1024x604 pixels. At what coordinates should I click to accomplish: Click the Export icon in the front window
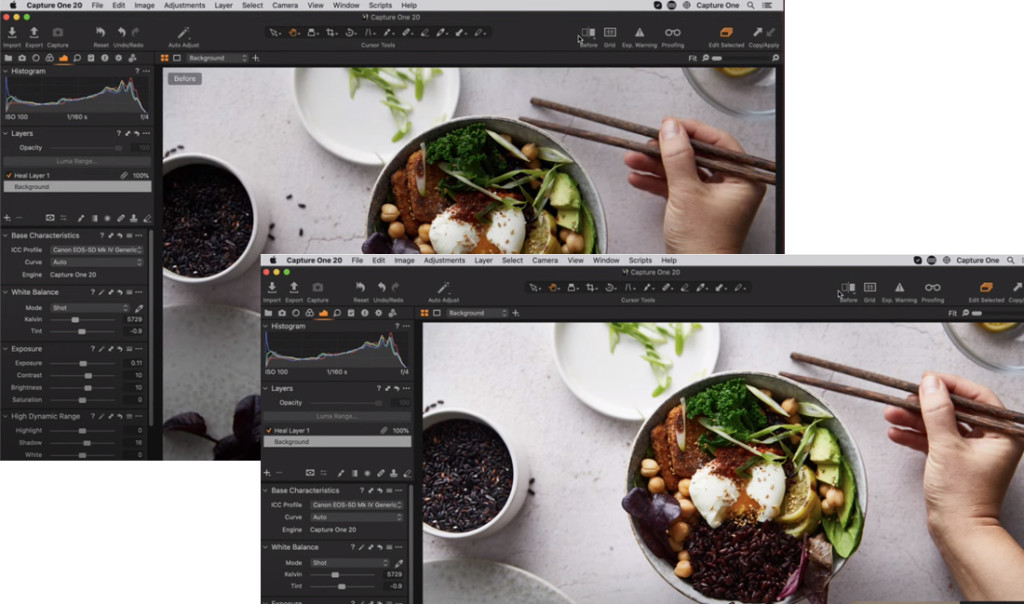coord(294,287)
